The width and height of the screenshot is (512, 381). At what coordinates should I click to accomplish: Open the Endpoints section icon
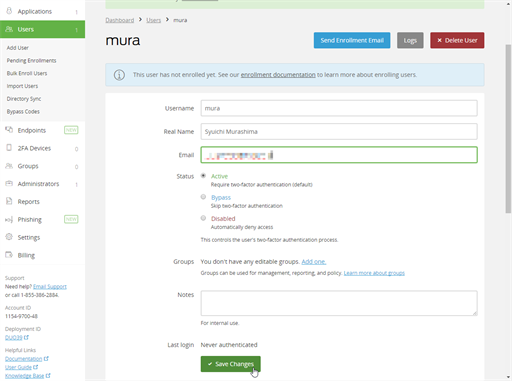(x=9, y=130)
